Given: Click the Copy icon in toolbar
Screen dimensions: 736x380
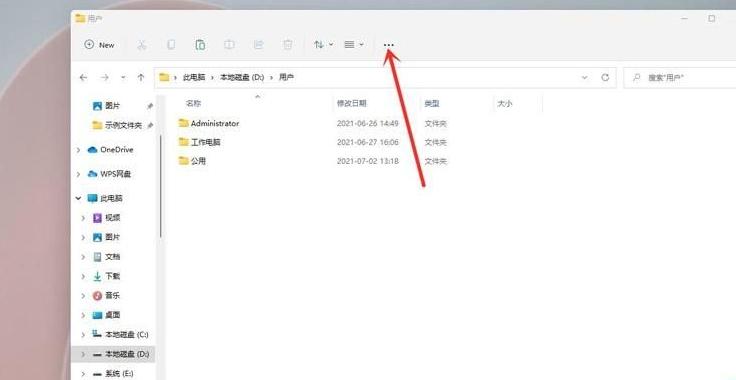Looking at the screenshot, I should [x=171, y=45].
